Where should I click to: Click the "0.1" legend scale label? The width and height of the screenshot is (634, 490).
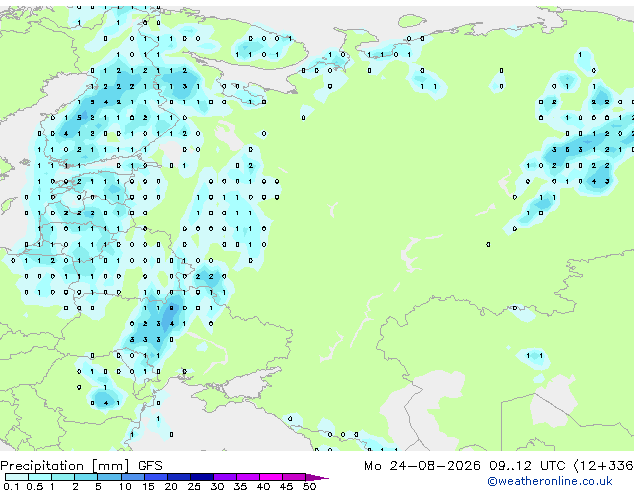pos(11,486)
